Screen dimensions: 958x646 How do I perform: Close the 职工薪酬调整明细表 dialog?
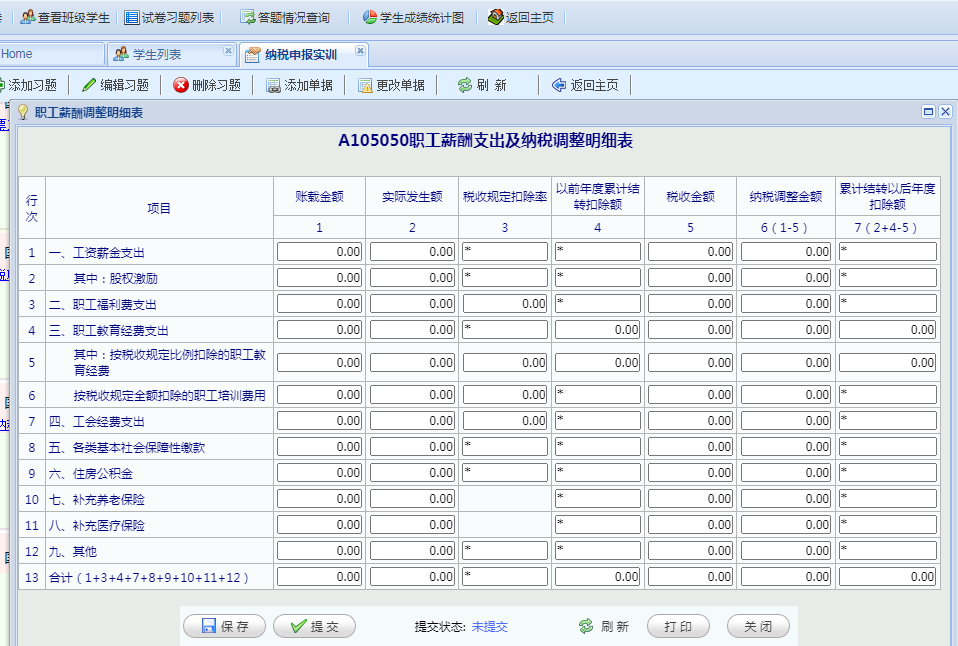tap(945, 111)
